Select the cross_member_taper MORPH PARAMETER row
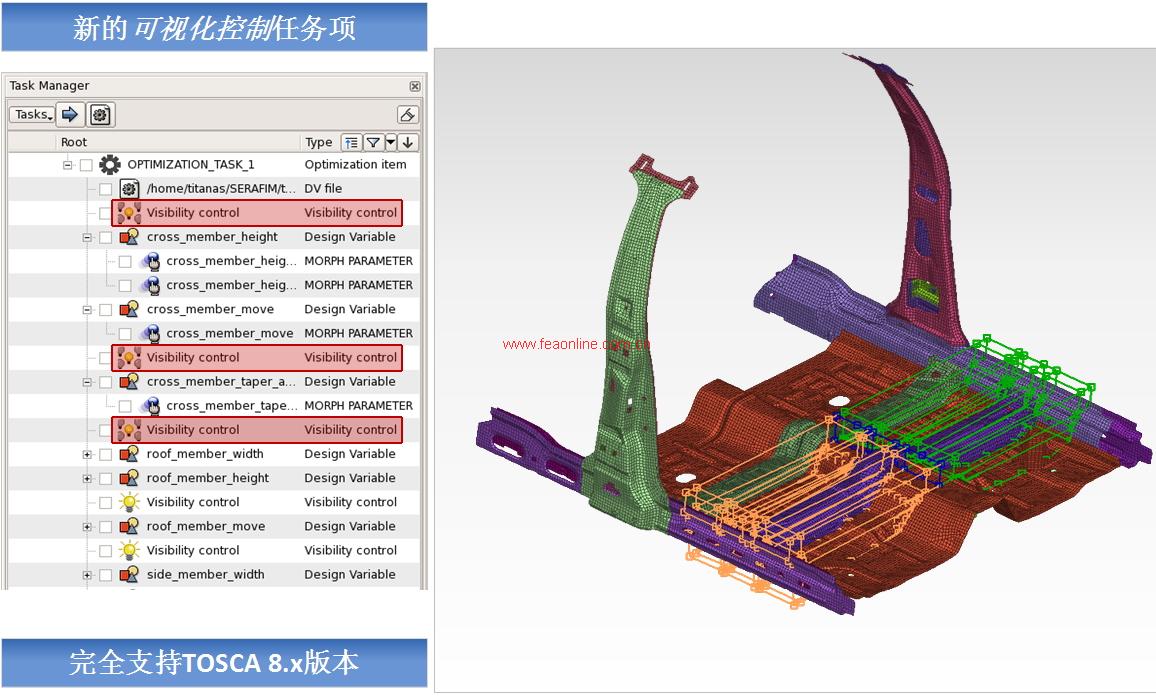This screenshot has height=699, width=1156. (230, 406)
